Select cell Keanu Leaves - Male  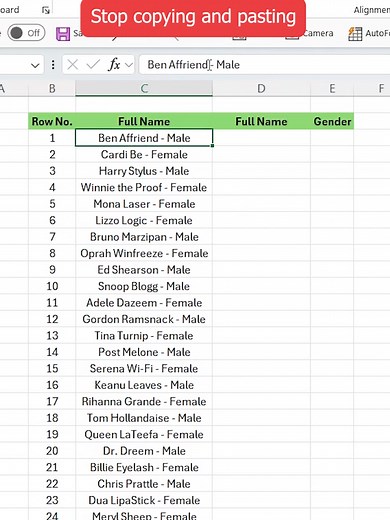coord(144,385)
